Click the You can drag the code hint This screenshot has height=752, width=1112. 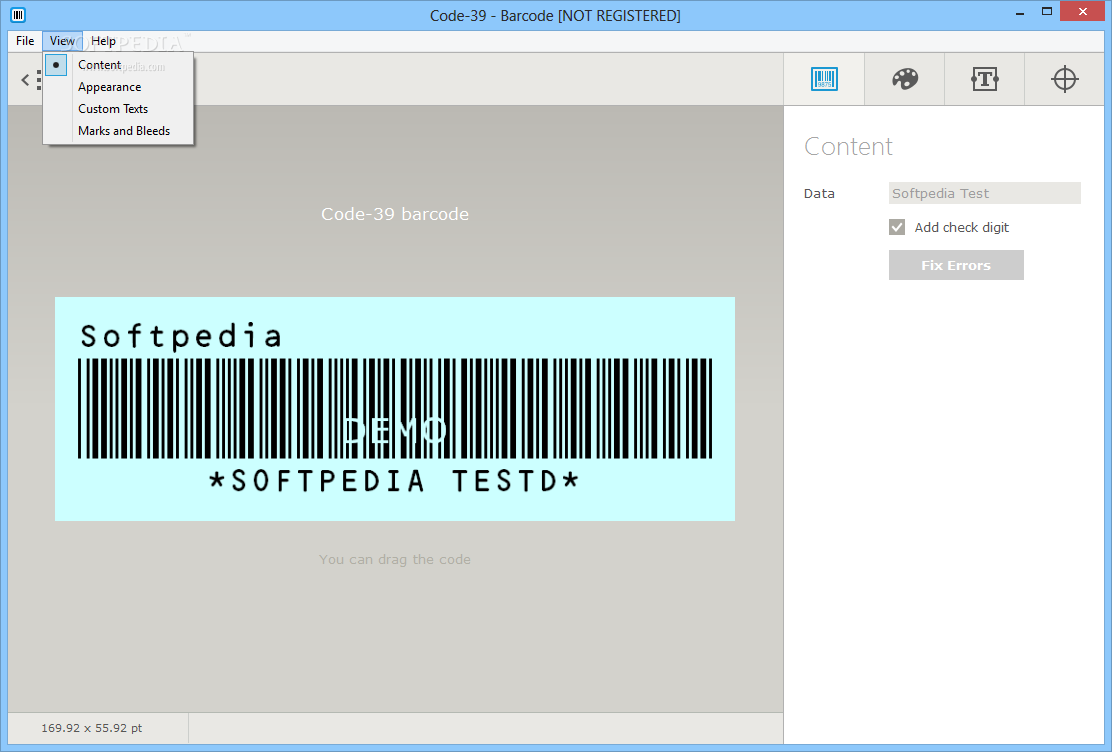(394, 559)
